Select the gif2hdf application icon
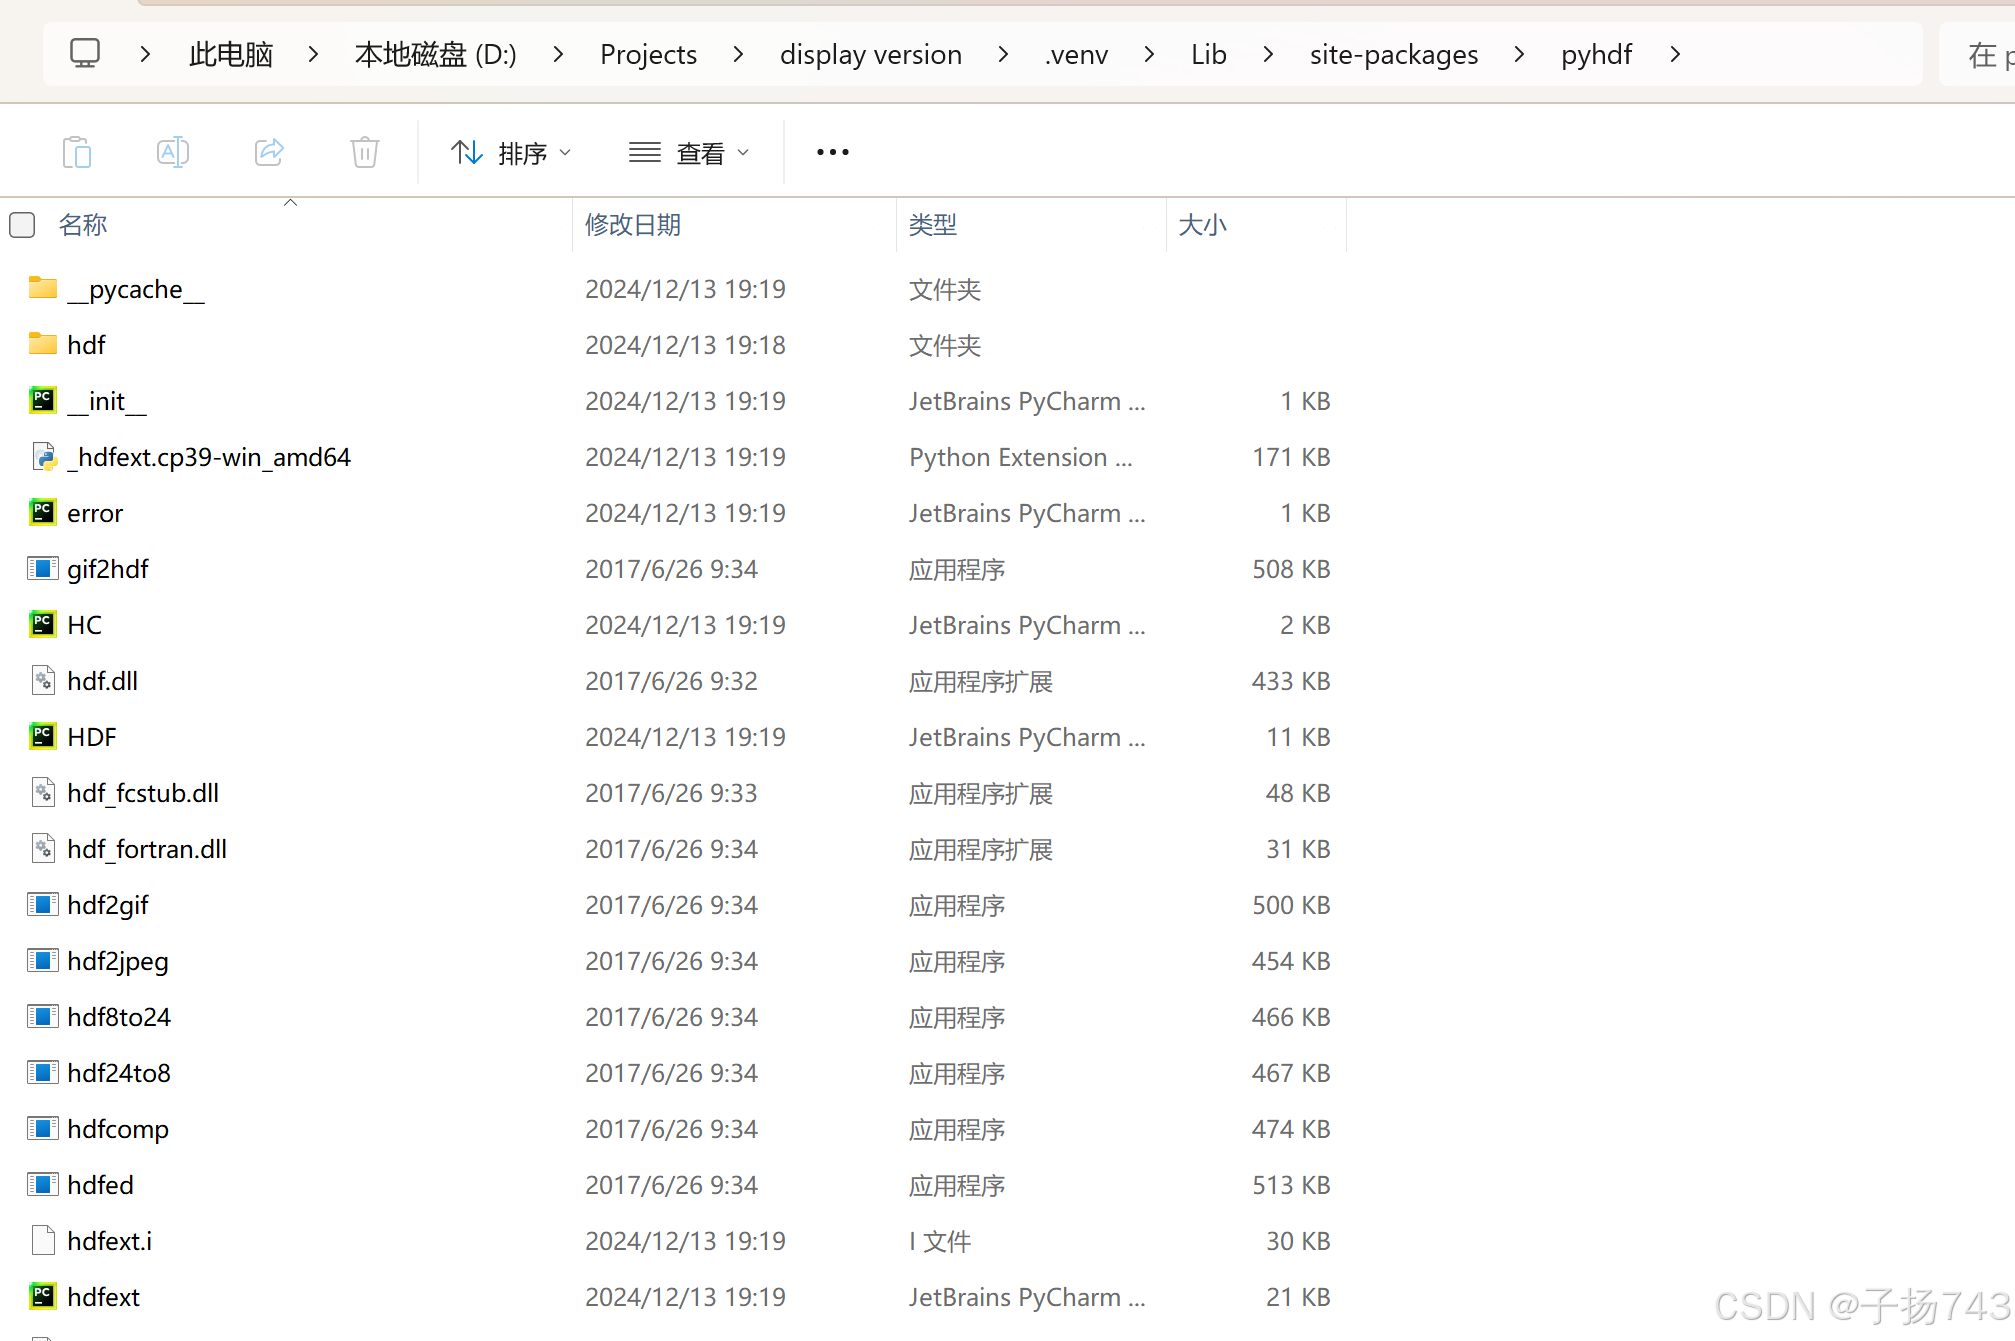Screen dimensions: 2015x1341 [42, 569]
